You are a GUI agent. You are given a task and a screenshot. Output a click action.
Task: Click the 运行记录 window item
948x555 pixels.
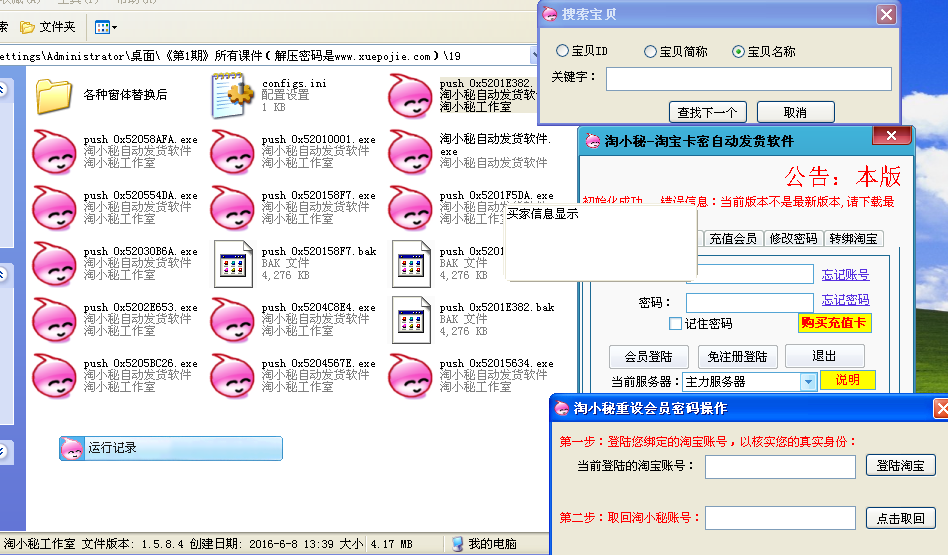[170, 449]
